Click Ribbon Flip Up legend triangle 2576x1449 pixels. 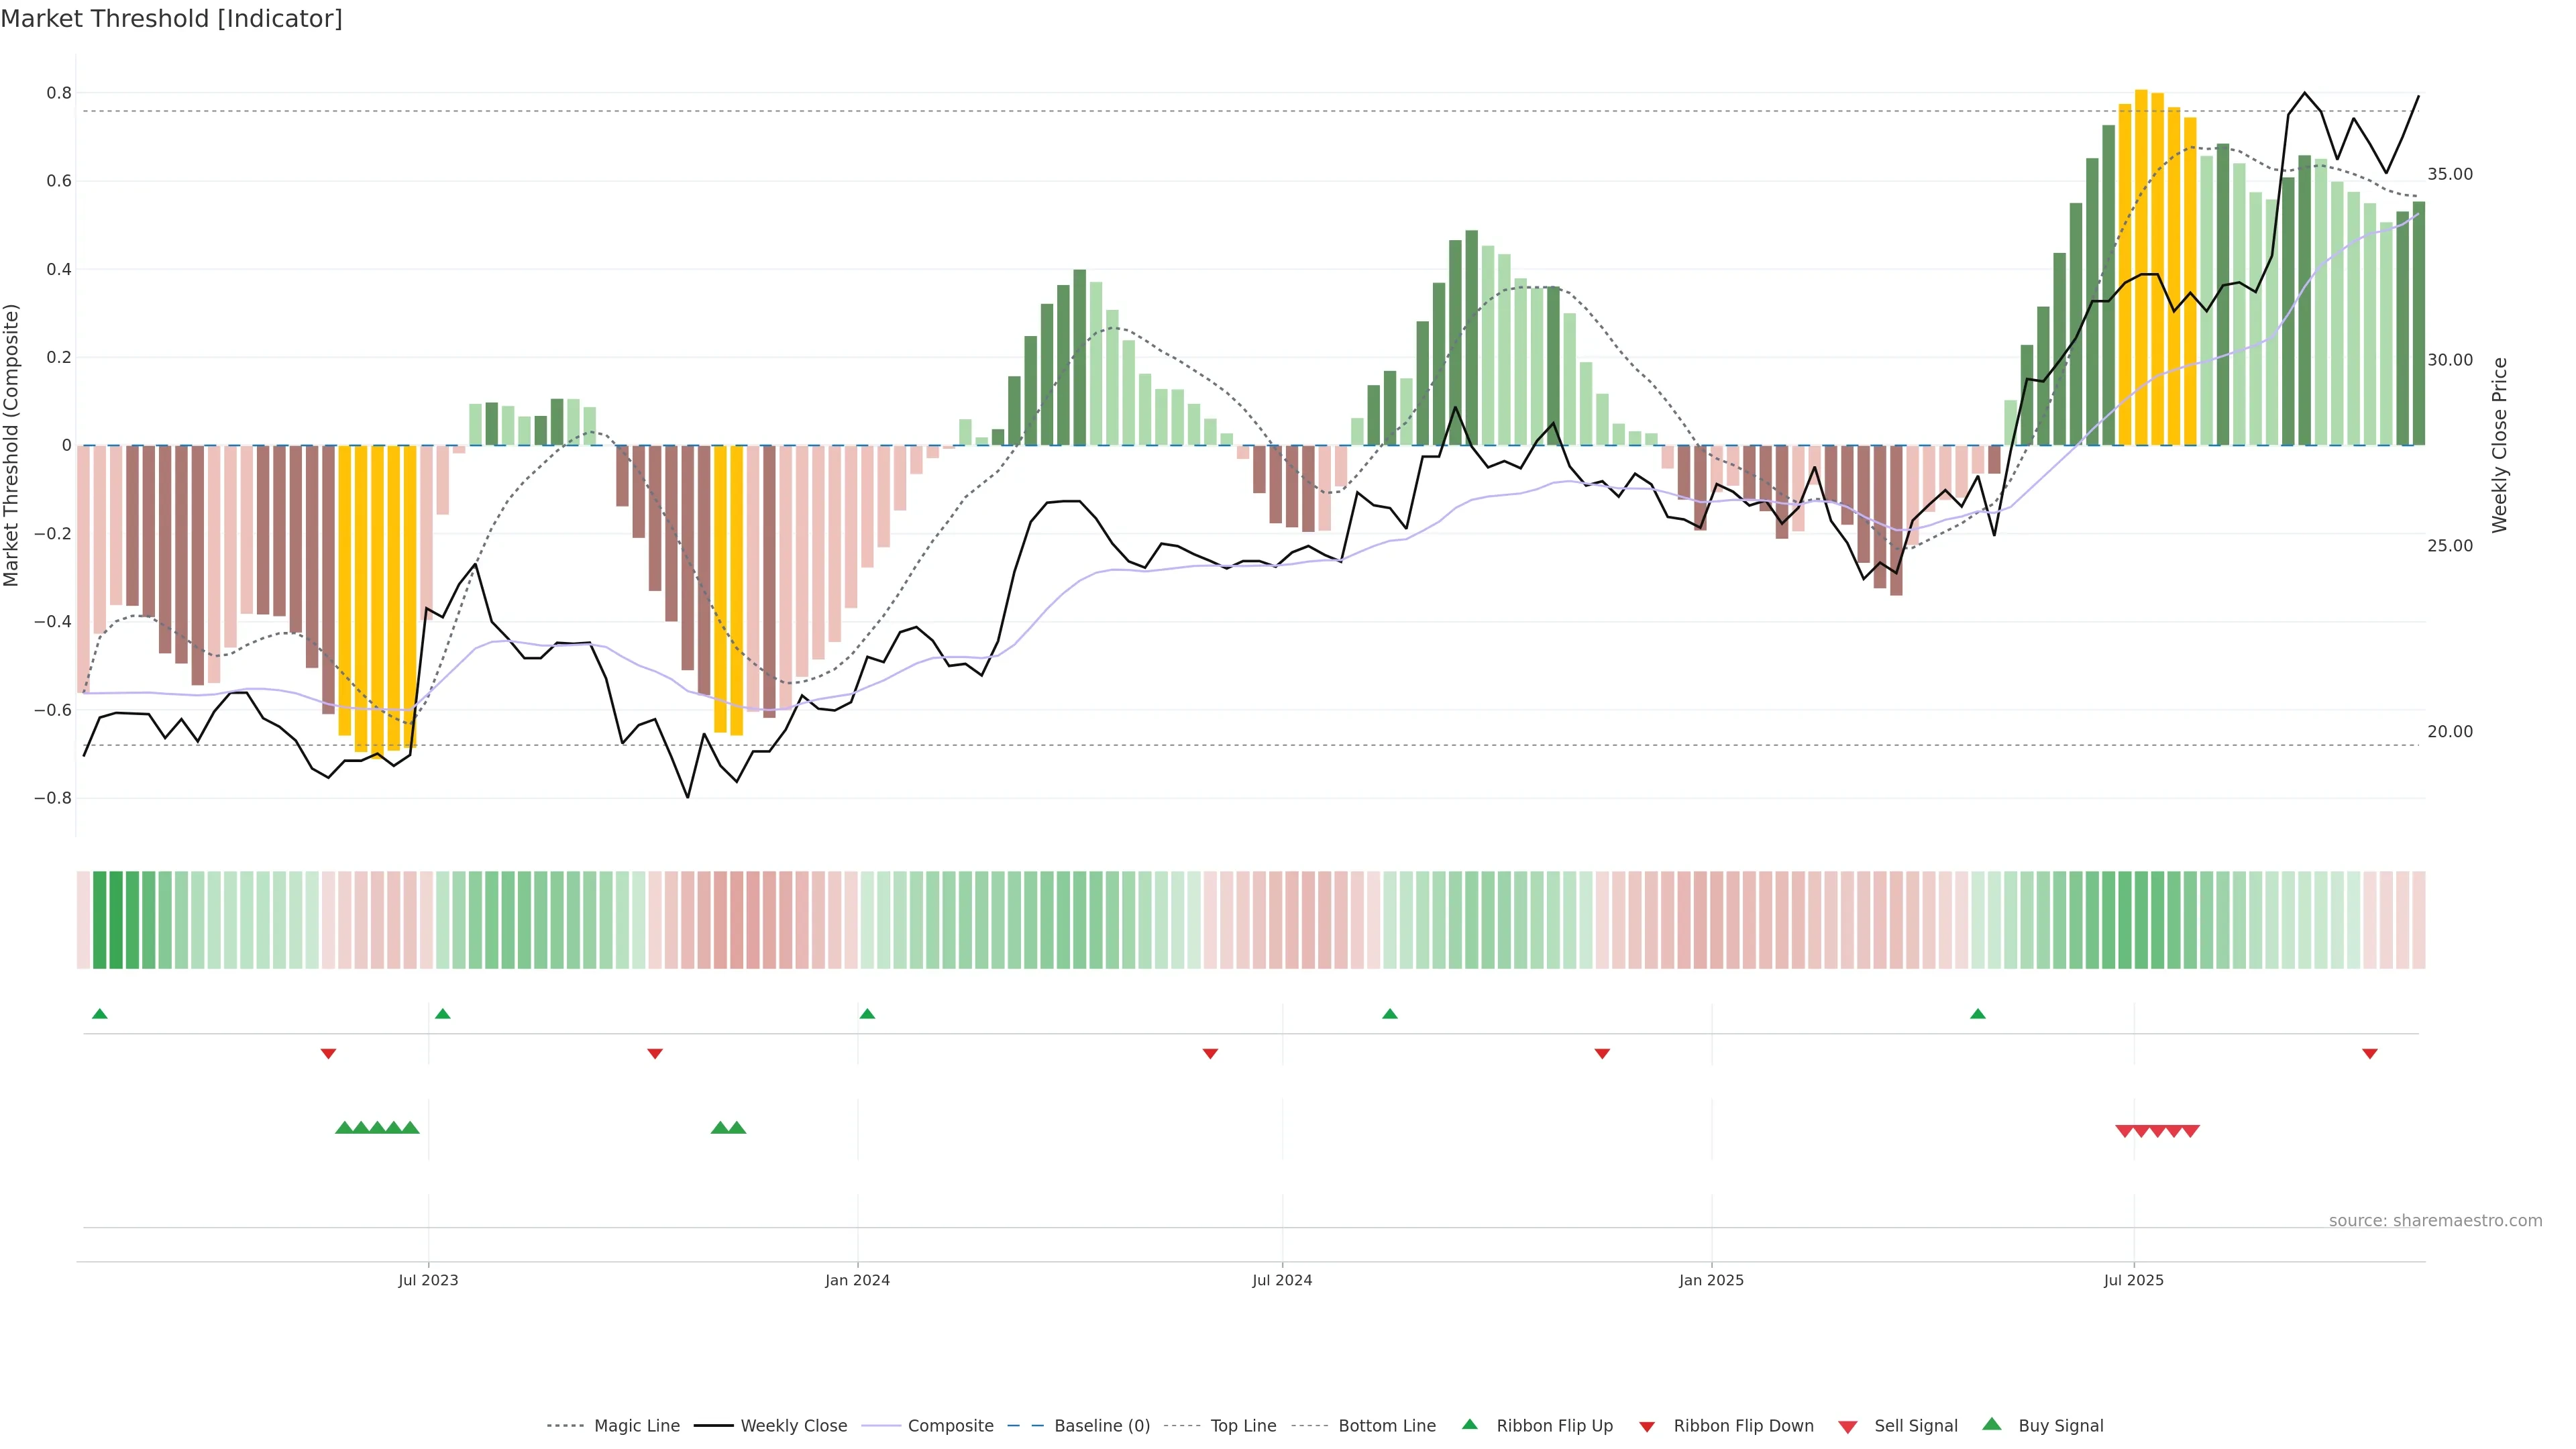point(1469,1424)
